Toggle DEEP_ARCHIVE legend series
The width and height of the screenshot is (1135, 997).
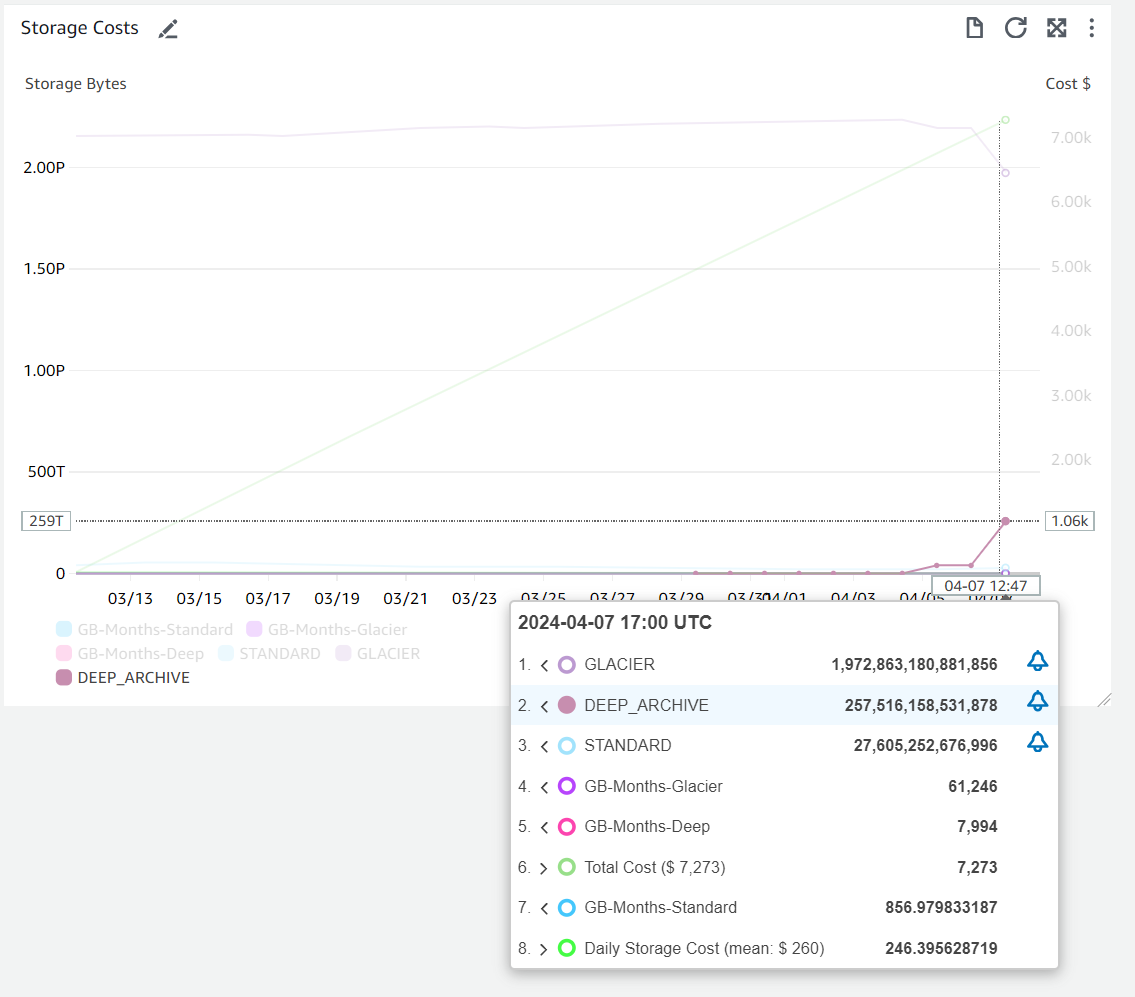pyautogui.click(x=122, y=678)
